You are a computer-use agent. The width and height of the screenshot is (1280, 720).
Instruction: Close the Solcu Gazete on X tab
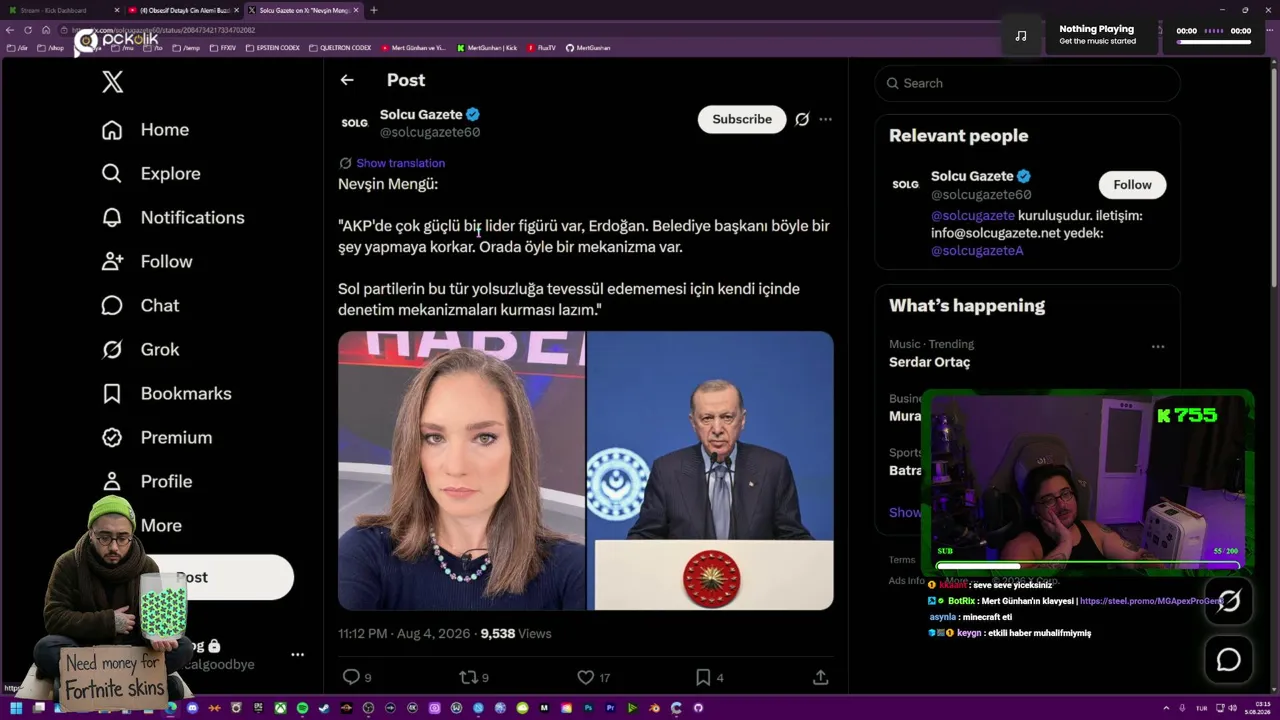tap(356, 10)
